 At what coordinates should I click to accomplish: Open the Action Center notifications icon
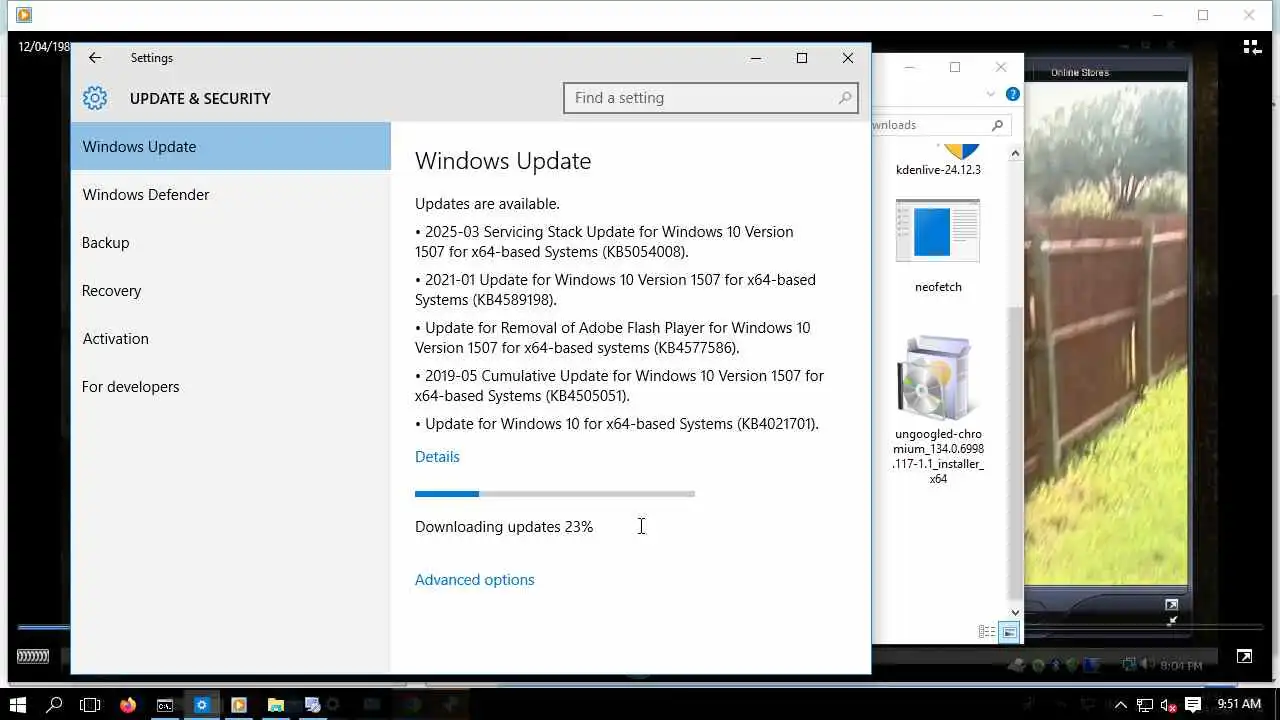[x=1192, y=705]
